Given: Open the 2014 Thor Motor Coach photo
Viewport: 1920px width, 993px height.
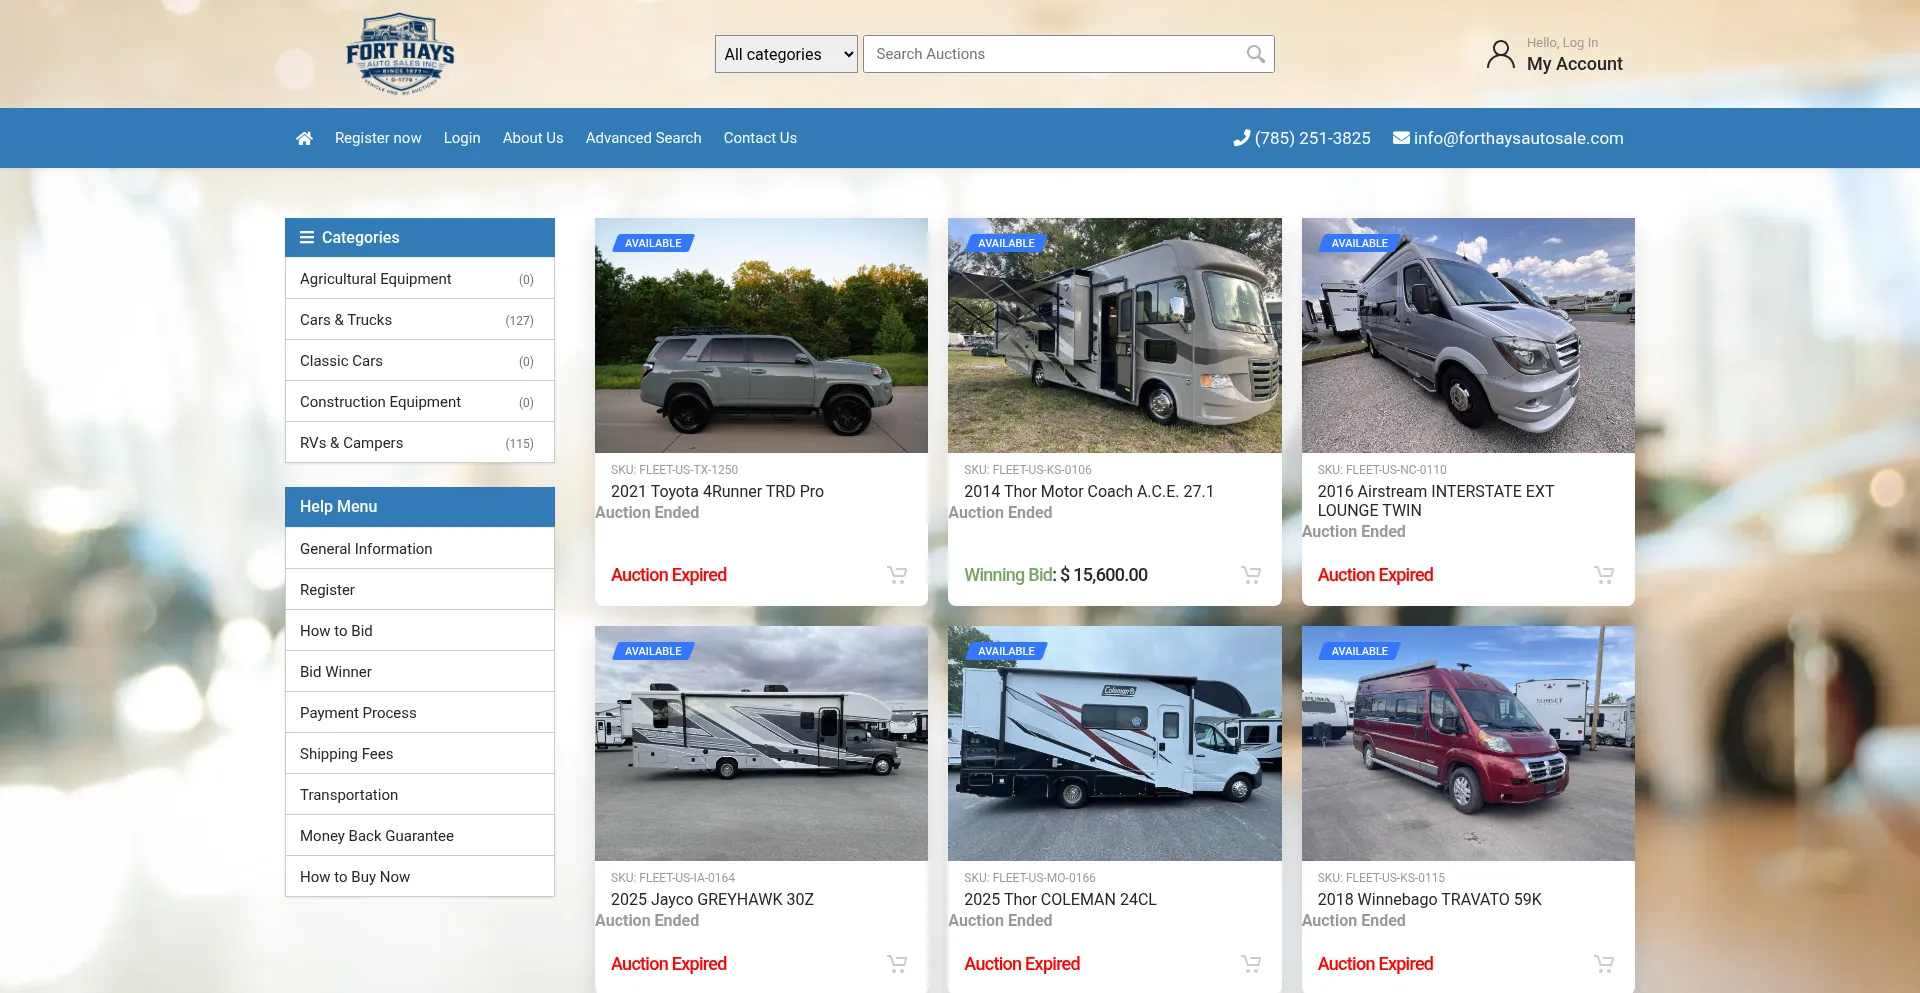Looking at the screenshot, I should tap(1115, 336).
